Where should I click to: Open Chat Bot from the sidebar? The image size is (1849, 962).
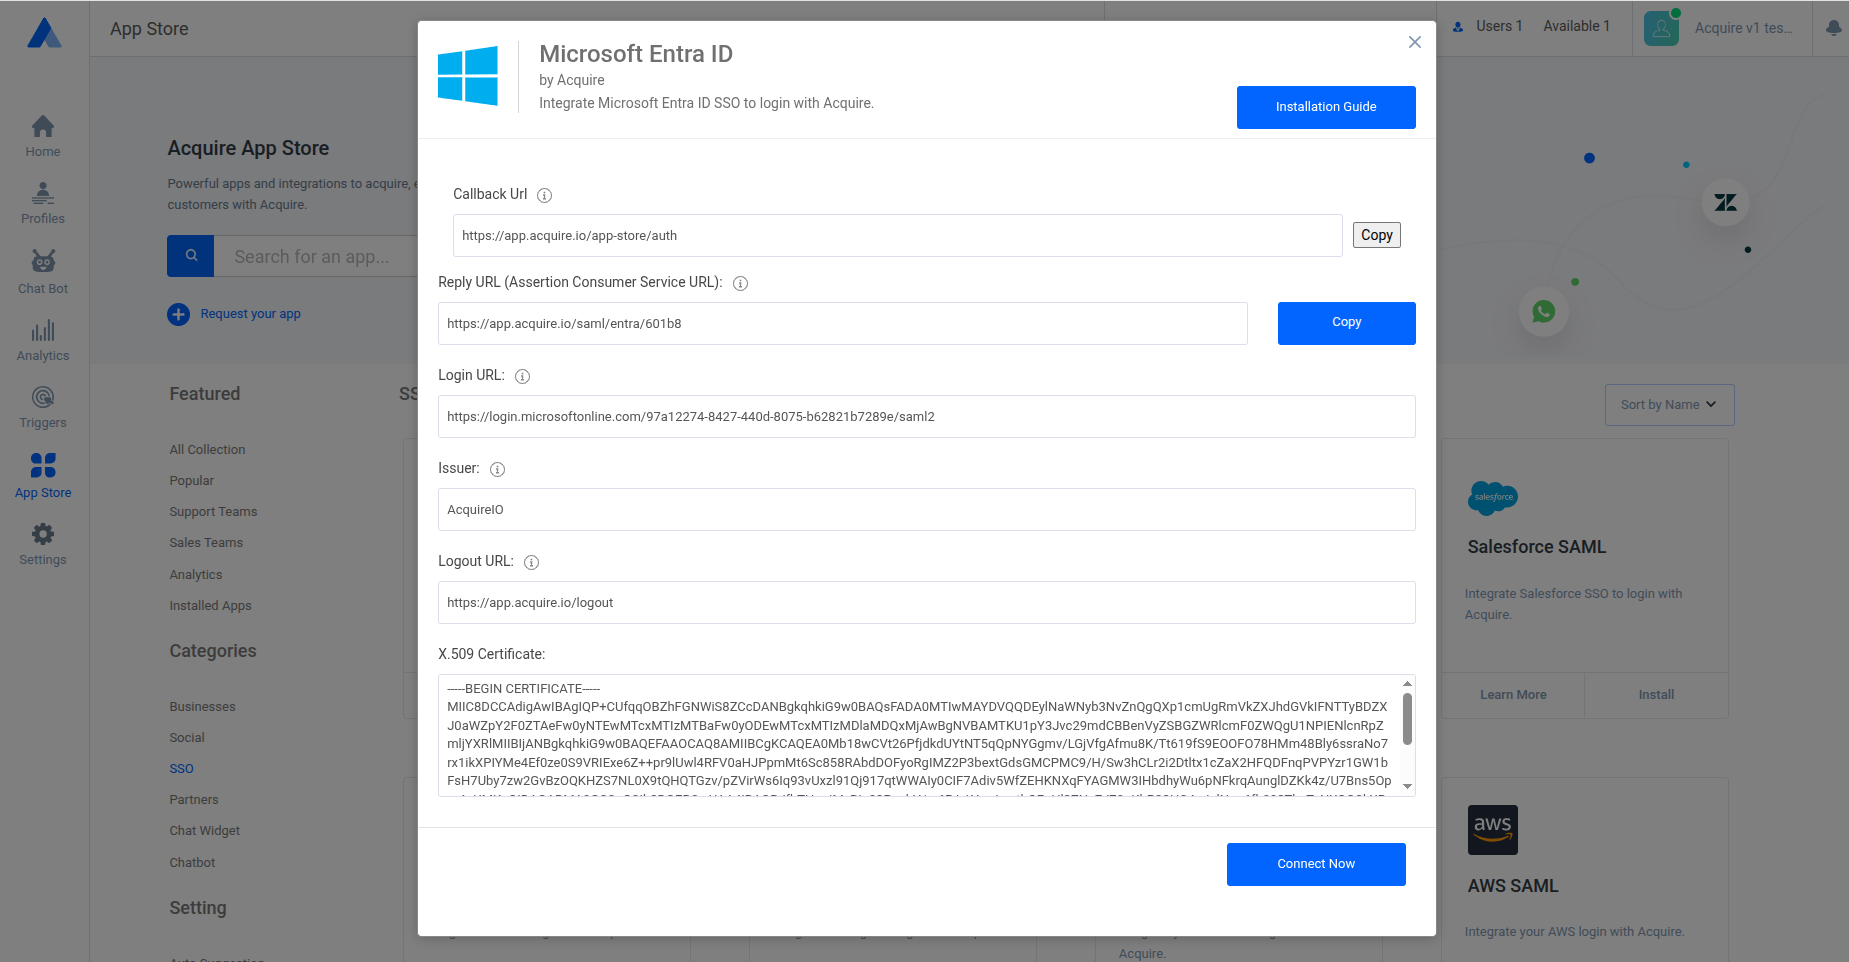(x=43, y=272)
